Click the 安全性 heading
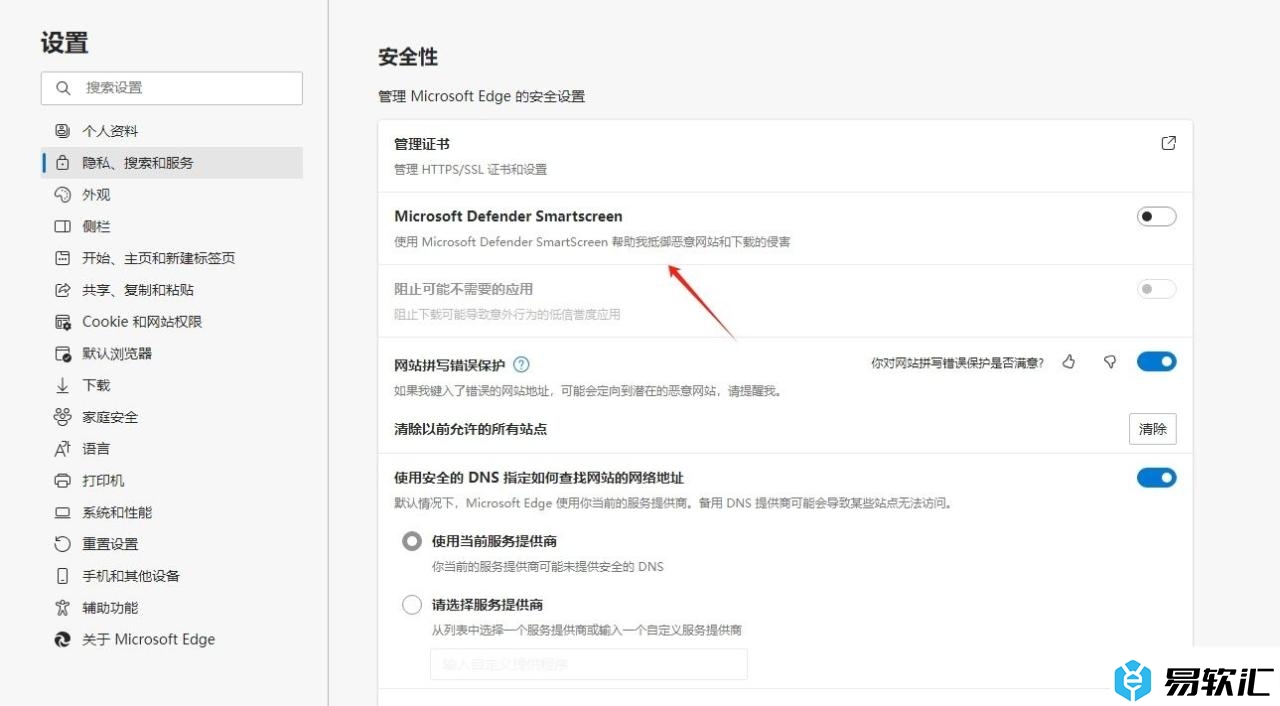This screenshot has width=1280, height=706. coord(408,57)
